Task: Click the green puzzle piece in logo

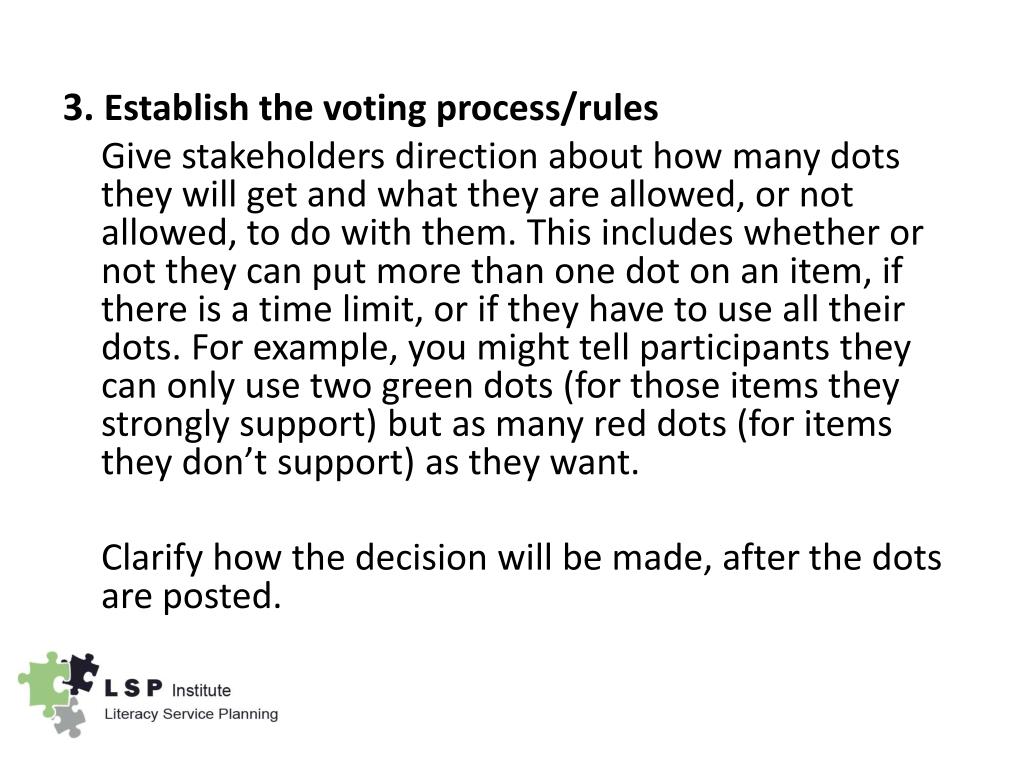Action: coord(42,686)
